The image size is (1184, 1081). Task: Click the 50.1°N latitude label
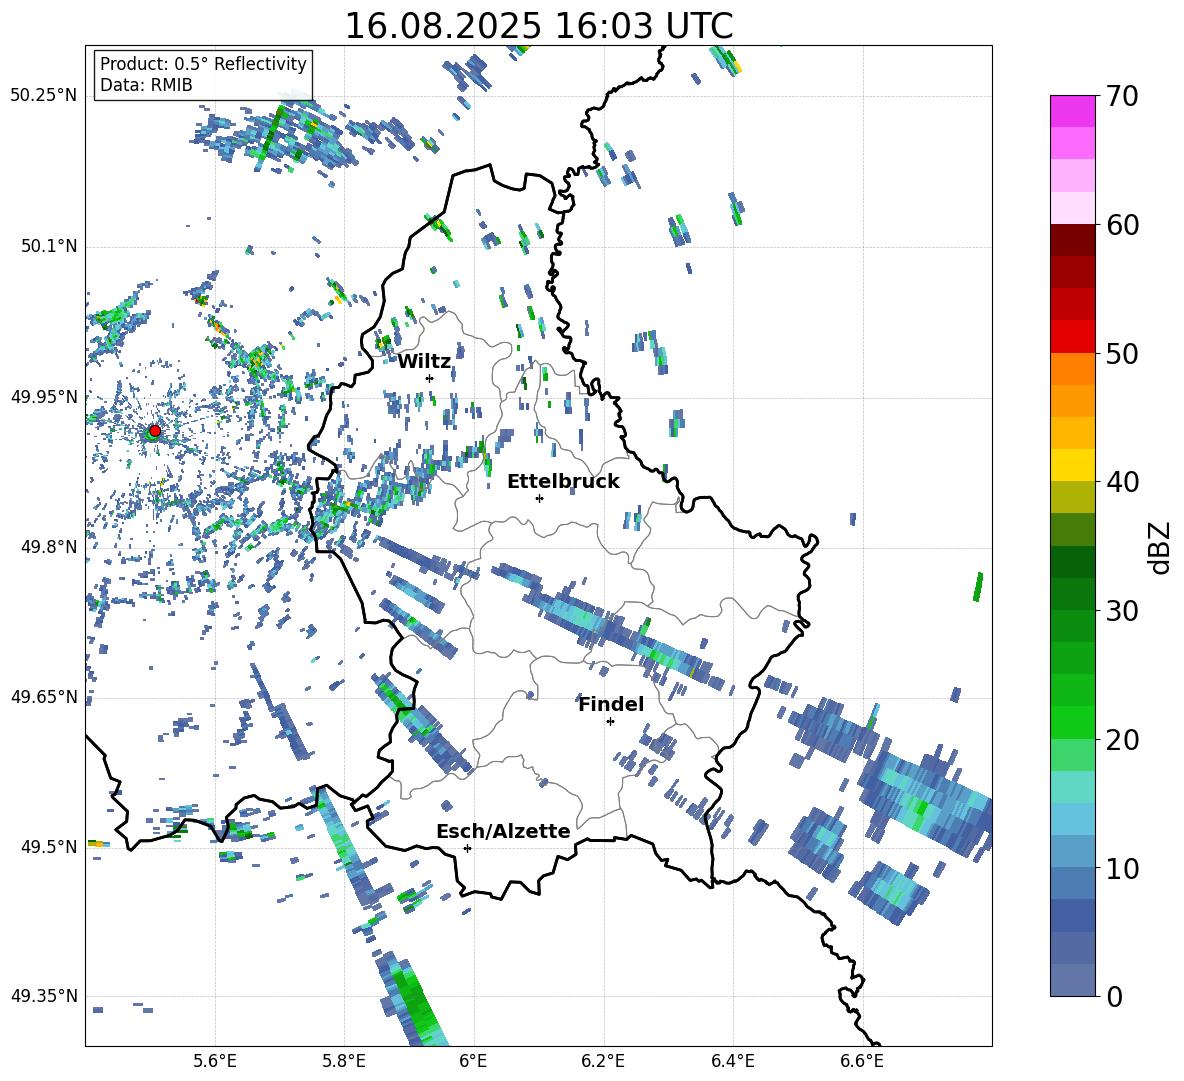pyautogui.click(x=48, y=246)
